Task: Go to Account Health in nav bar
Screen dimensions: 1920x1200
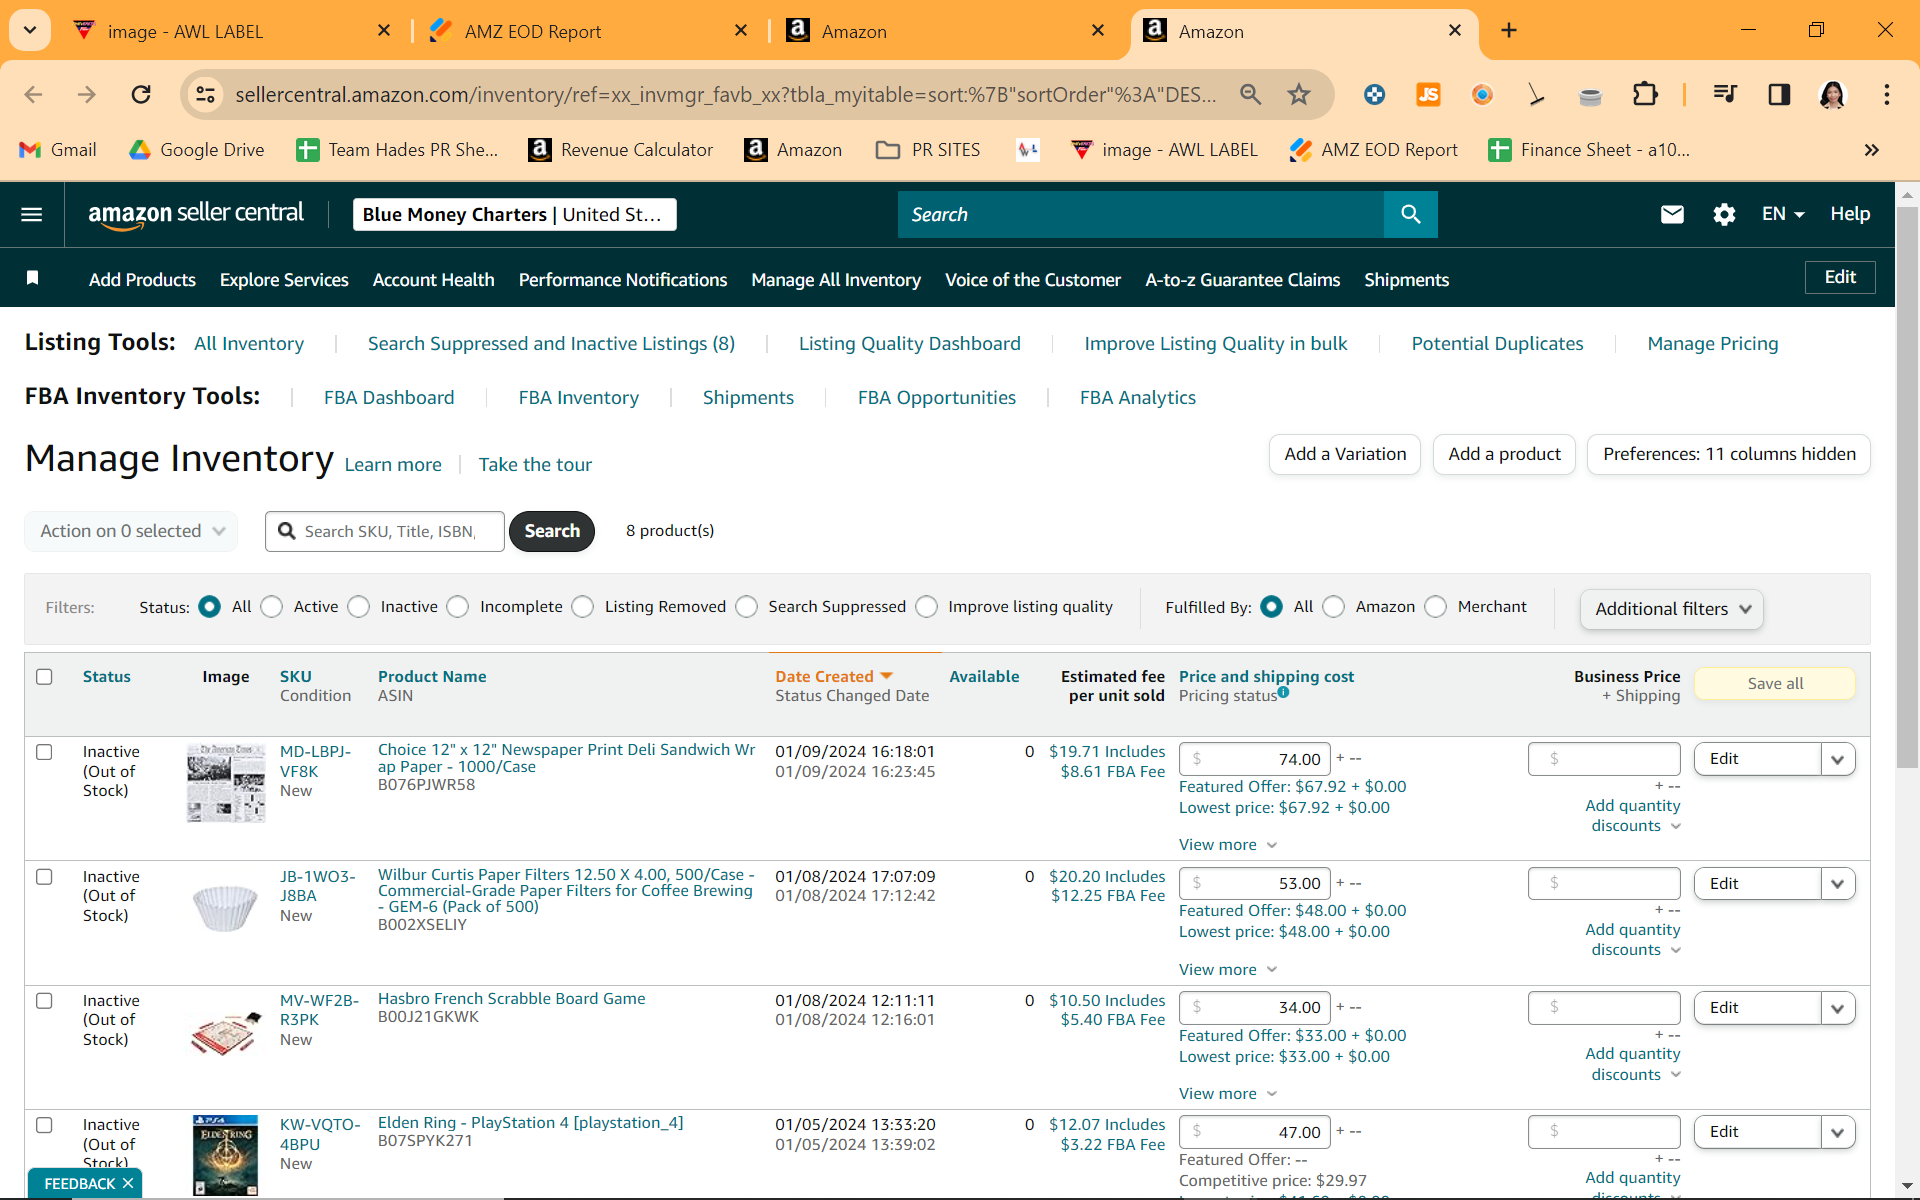Action: 434,280
